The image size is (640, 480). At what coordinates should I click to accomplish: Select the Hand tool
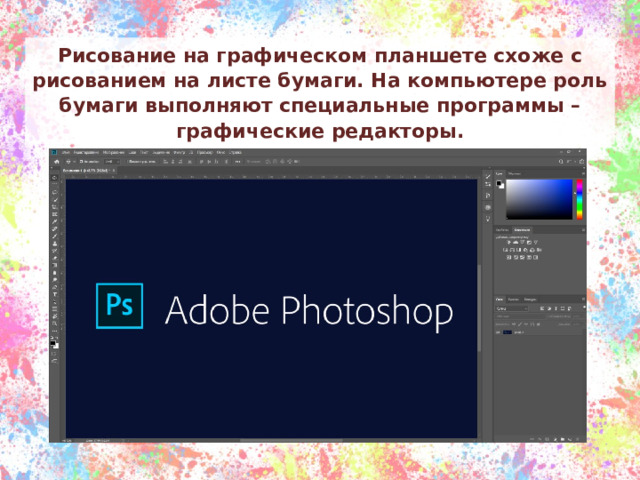click(54, 316)
